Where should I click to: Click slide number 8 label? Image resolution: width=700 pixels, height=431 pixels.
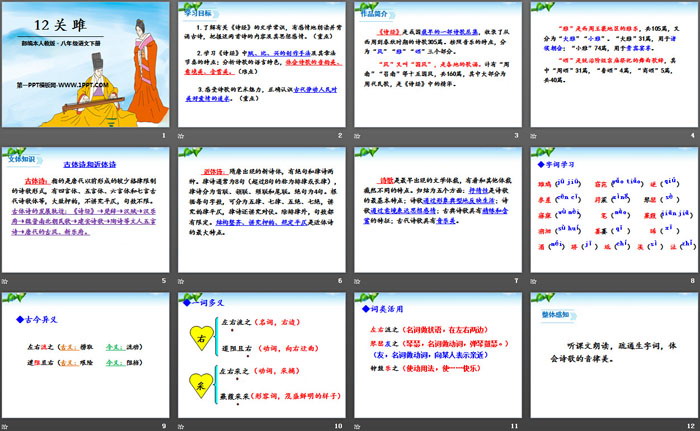[x=693, y=280]
